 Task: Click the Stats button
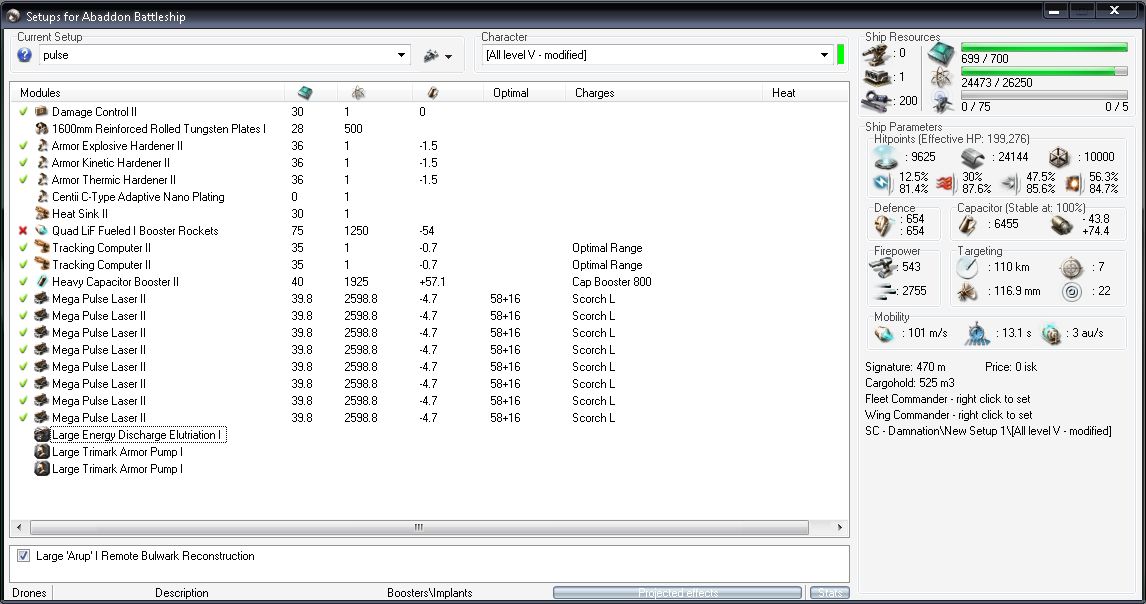pyautogui.click(x=830, y=593)
